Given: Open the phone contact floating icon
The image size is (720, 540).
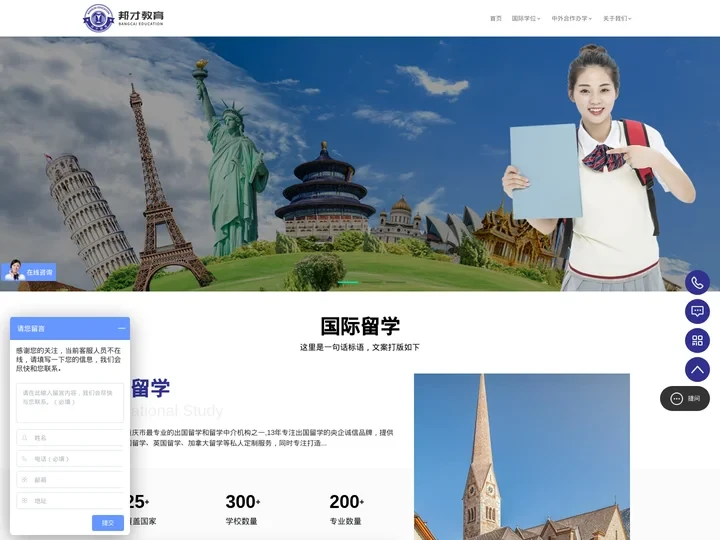Looking at the screenshot, I should (697, 282).
